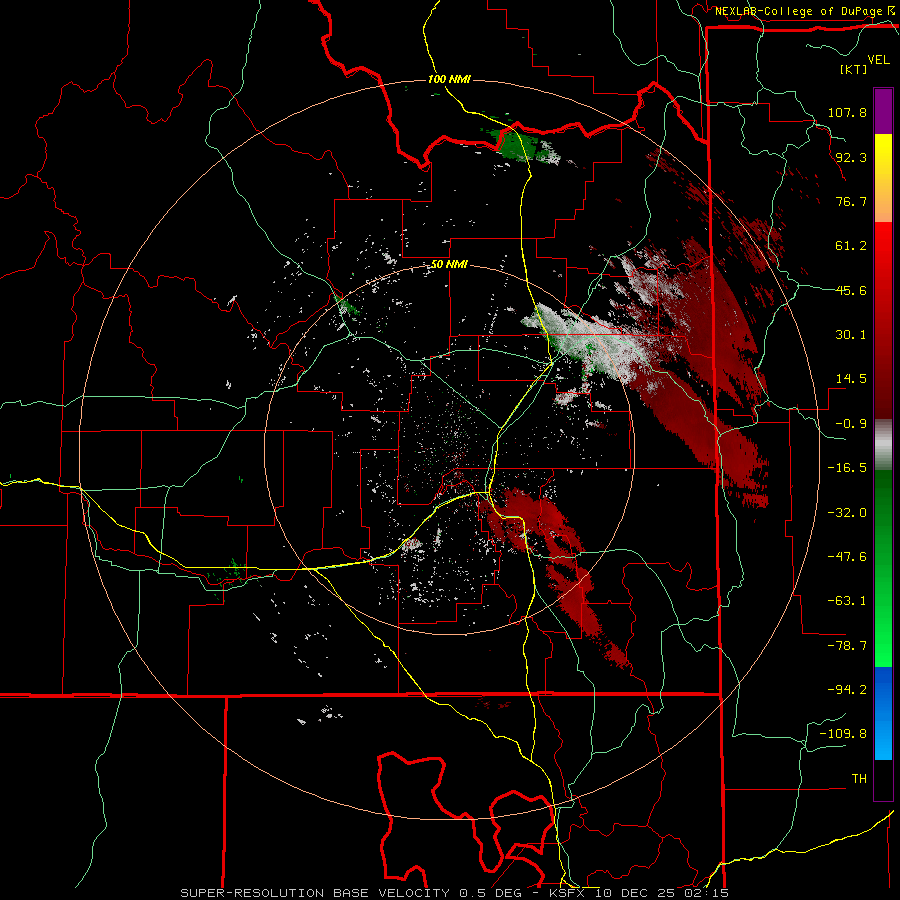Click the Super-Resolution Base Velocity caption
Screen dimensions: 900x900
[x=455, y=893]
